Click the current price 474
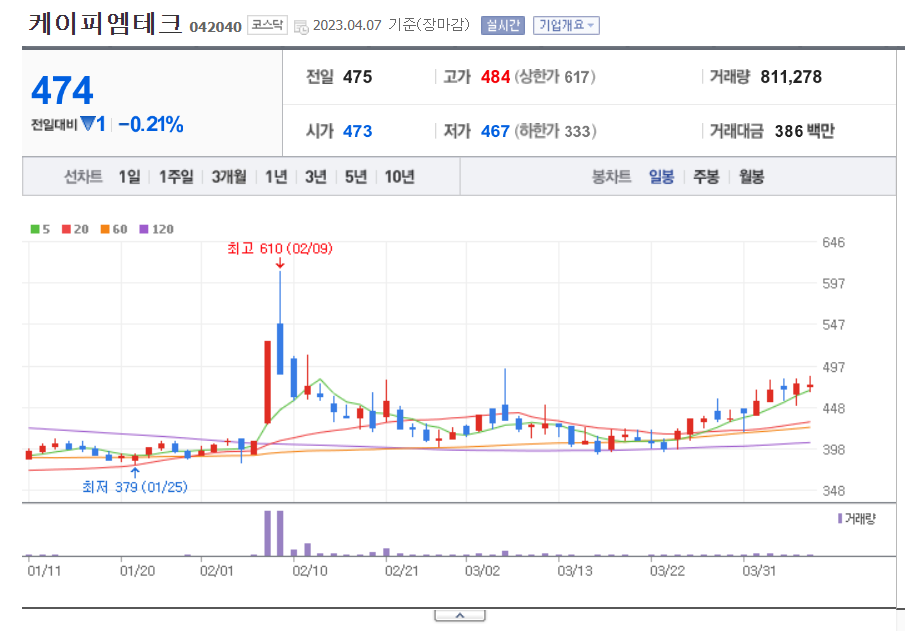This screenshot has height=631, width=905. pos(62,91)
